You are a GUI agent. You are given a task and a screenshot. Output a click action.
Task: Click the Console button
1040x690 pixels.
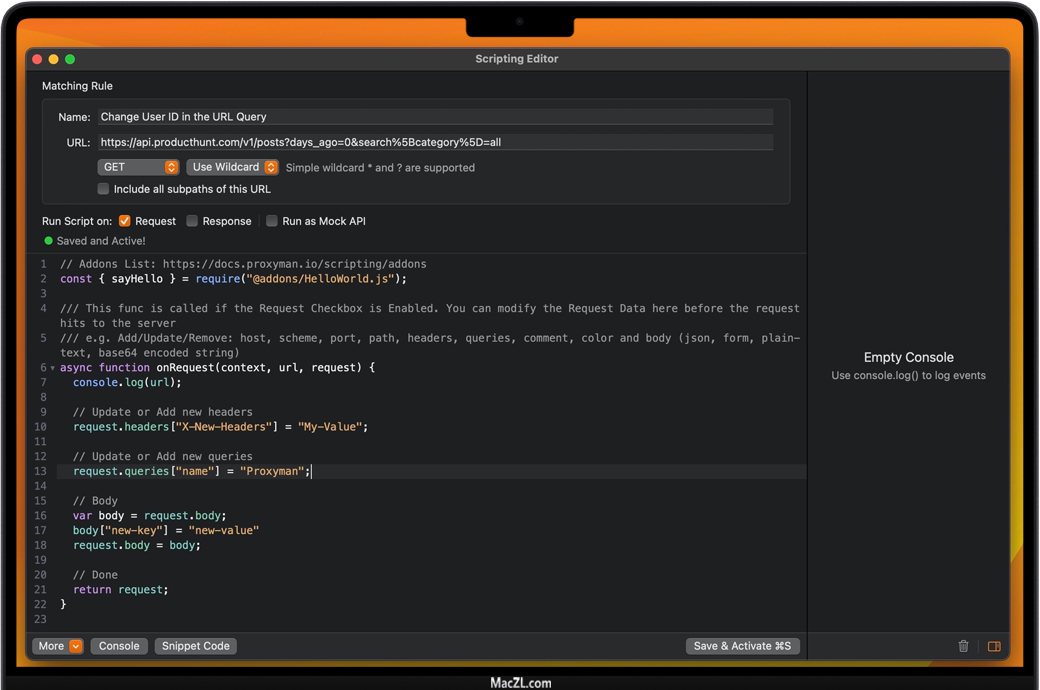click(x=119, y=646)
